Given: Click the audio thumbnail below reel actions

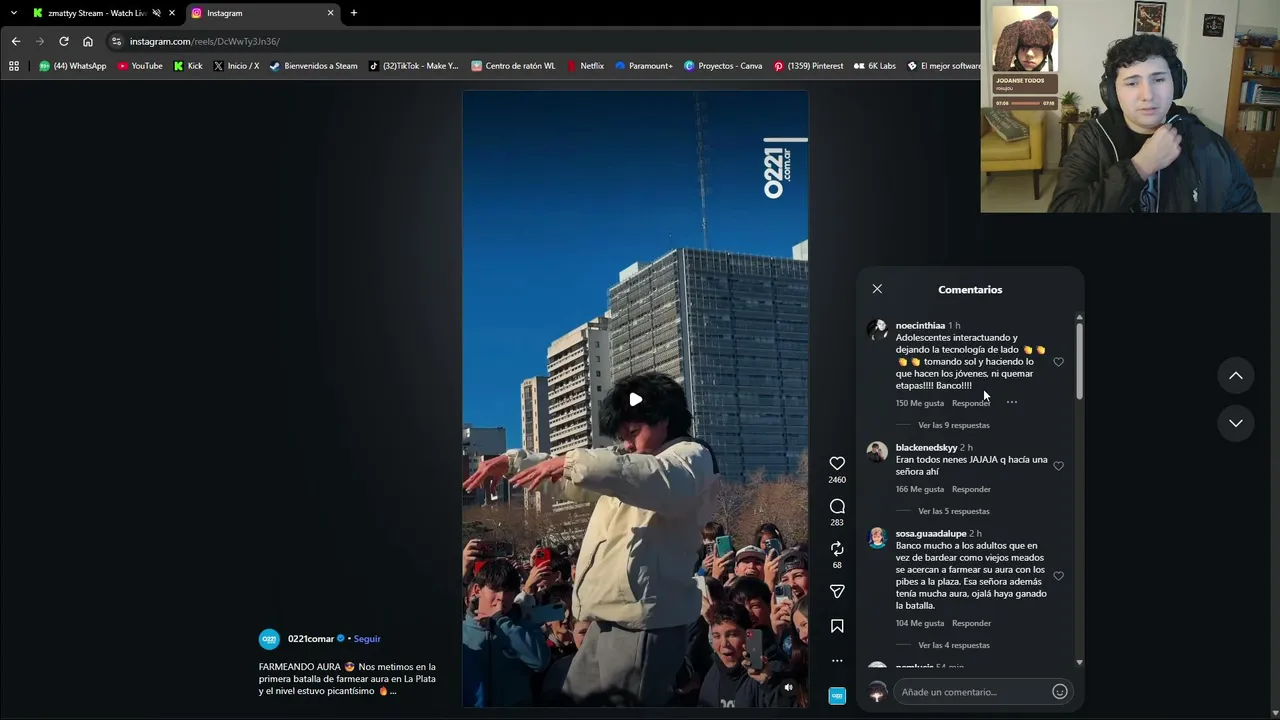Looking at the screenshot, I should 837,695.
